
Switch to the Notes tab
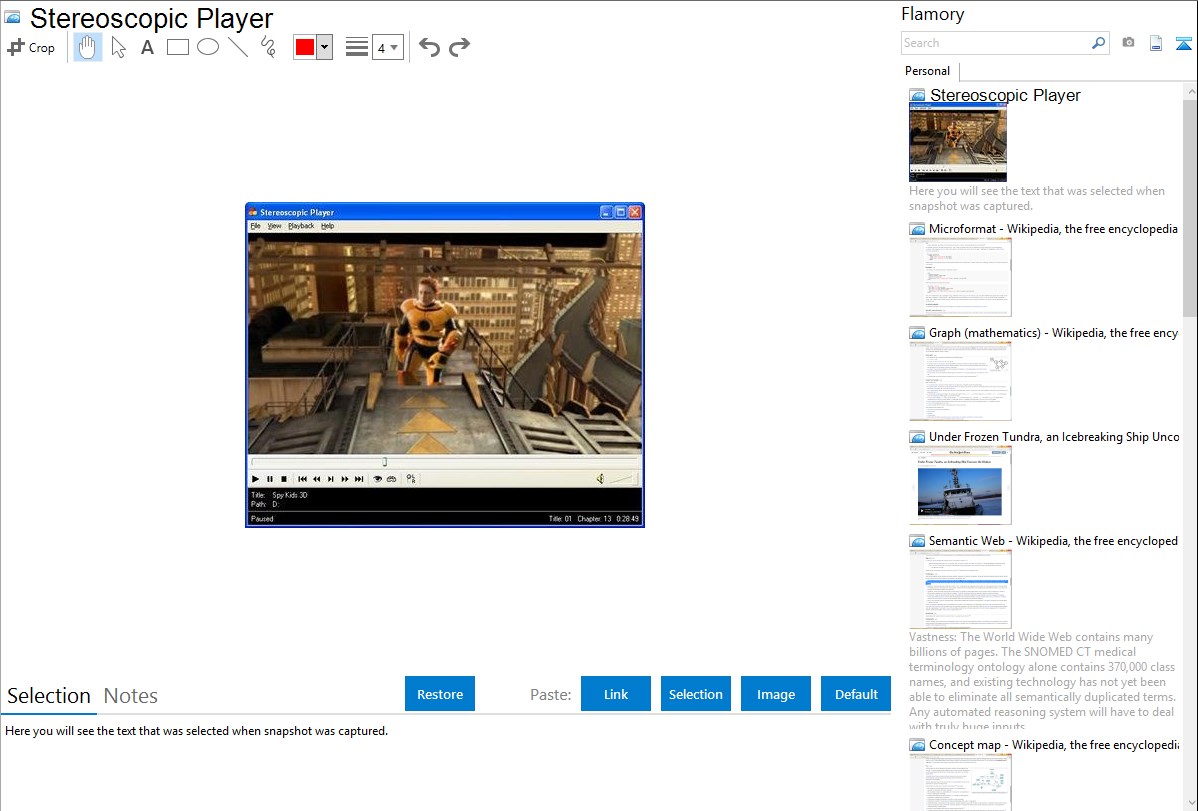tap(131, 696)
